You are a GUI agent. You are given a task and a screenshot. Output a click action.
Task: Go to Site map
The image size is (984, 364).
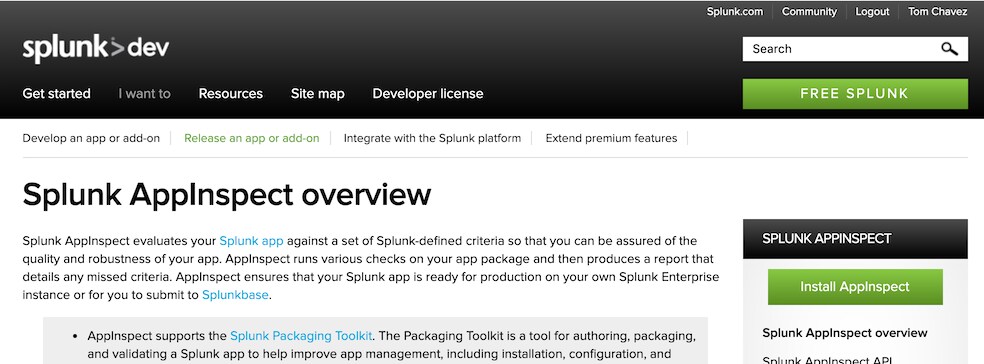318,94
